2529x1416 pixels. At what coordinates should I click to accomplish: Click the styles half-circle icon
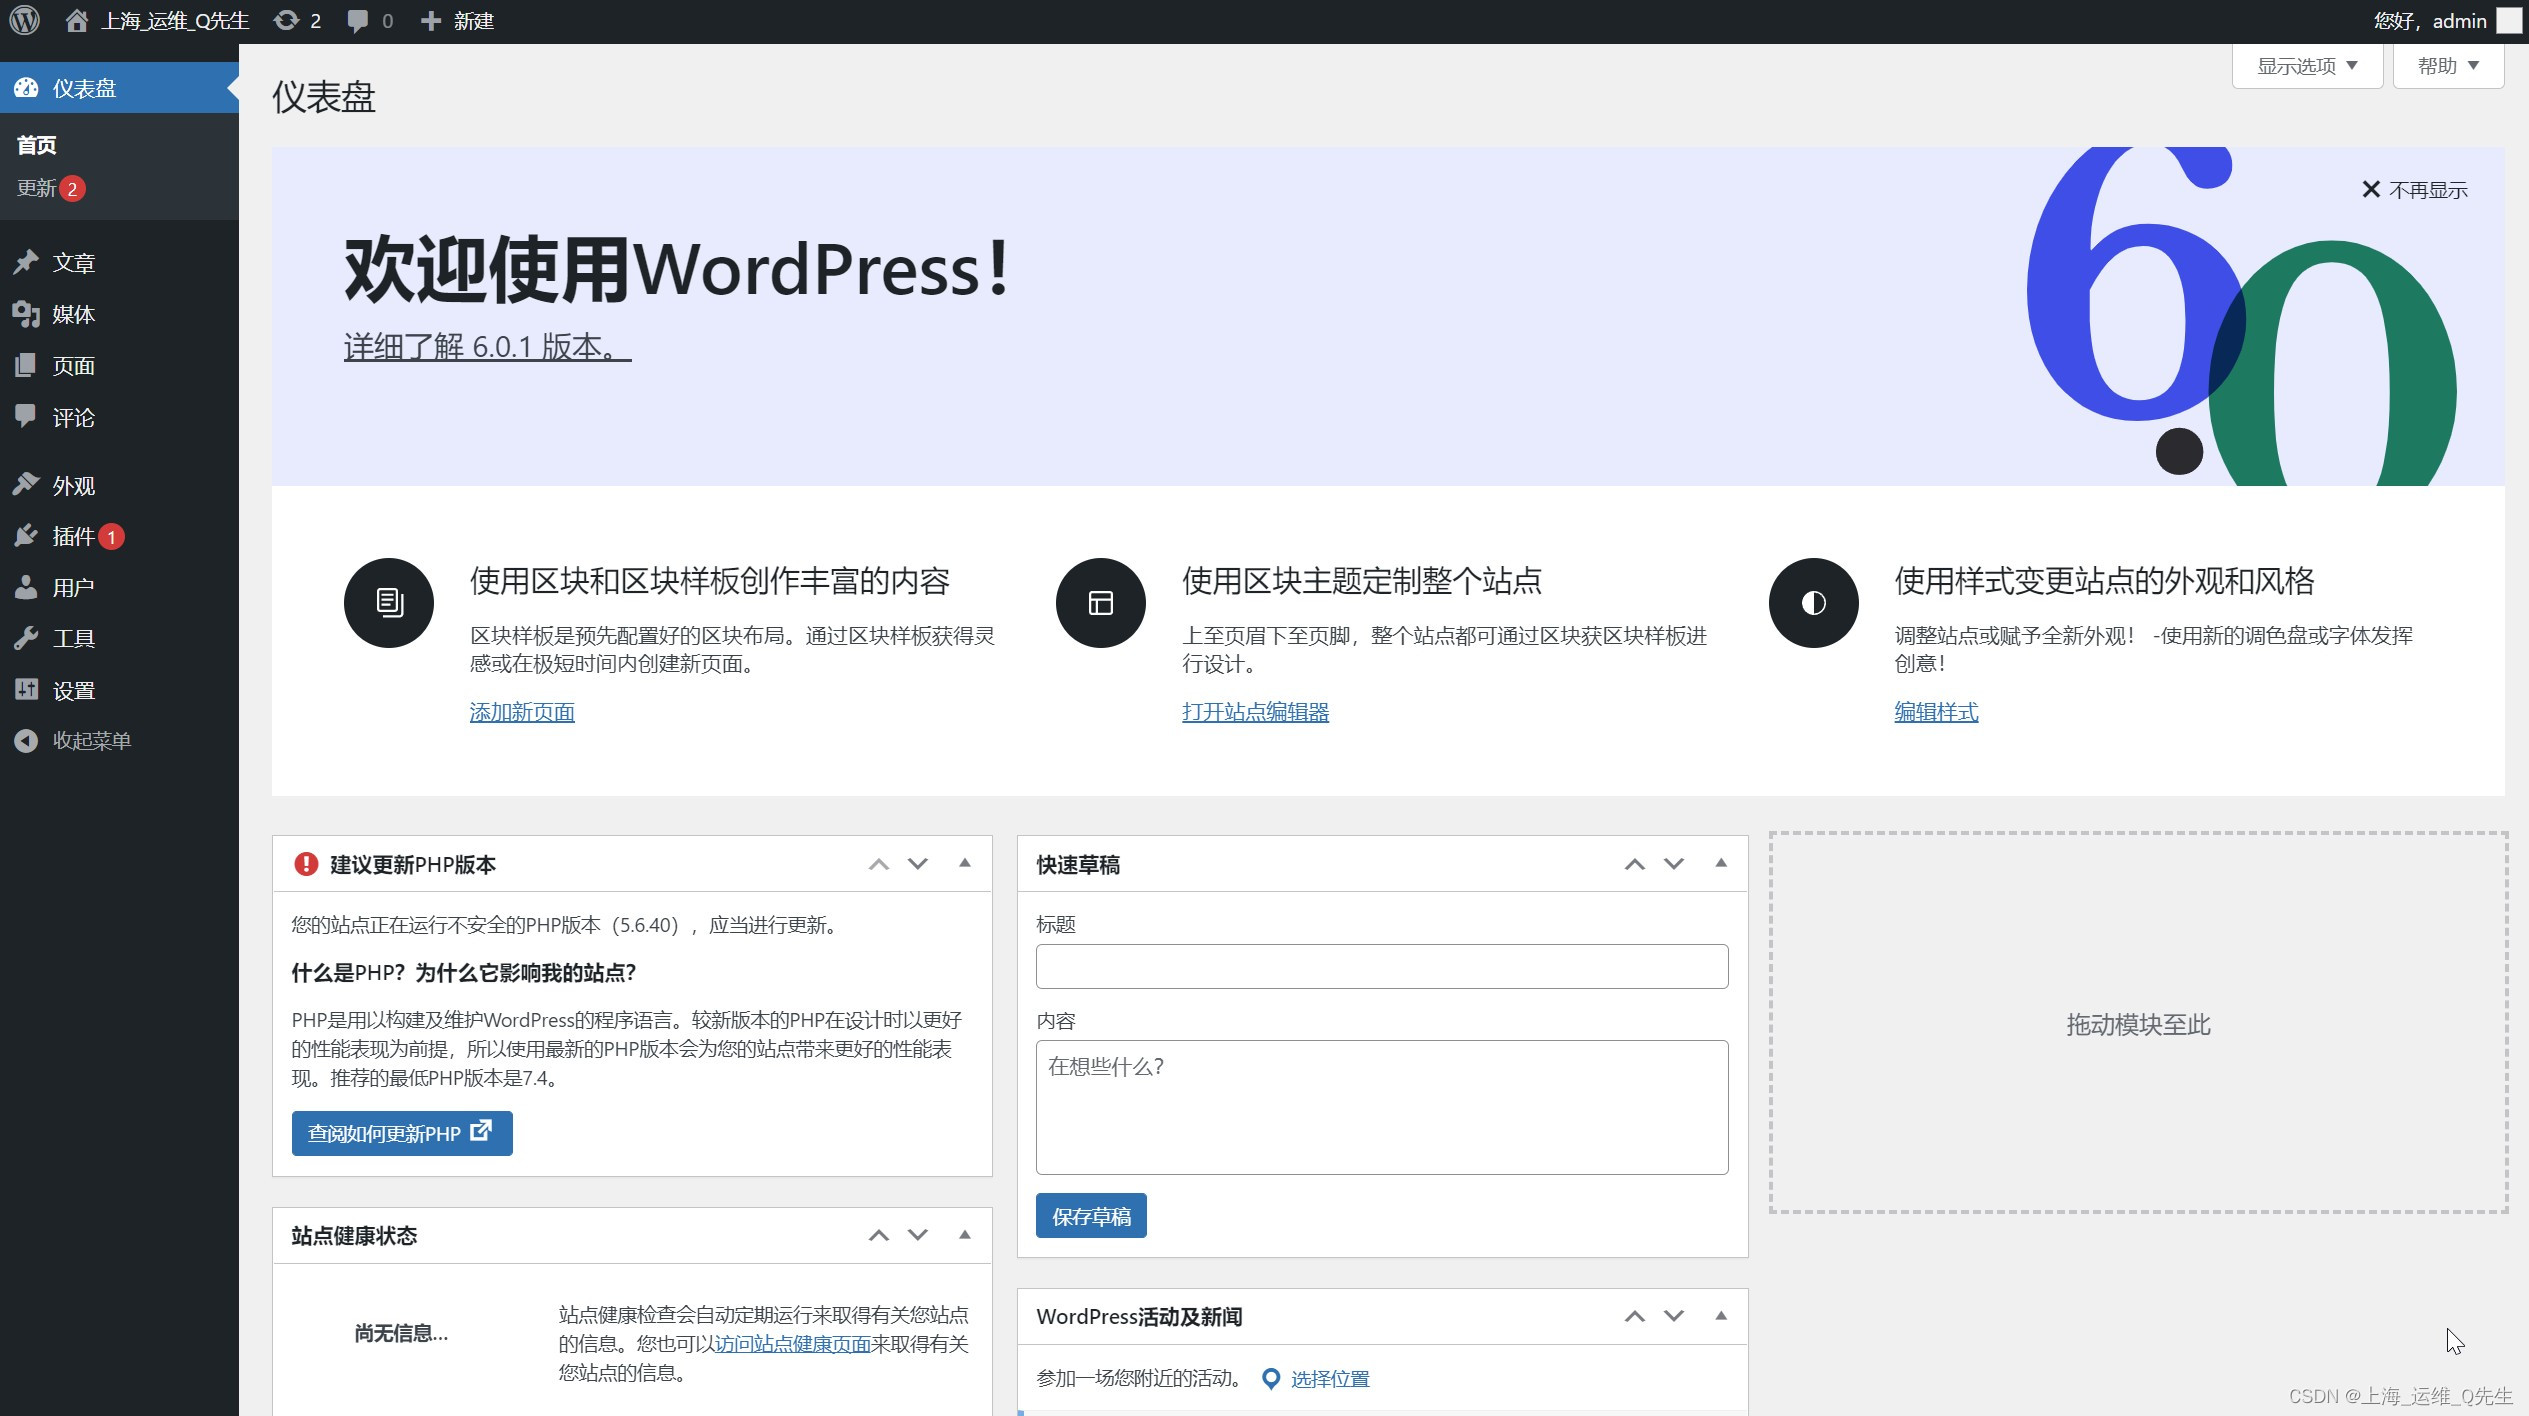pyautogui.click(x=1813, y=603)
